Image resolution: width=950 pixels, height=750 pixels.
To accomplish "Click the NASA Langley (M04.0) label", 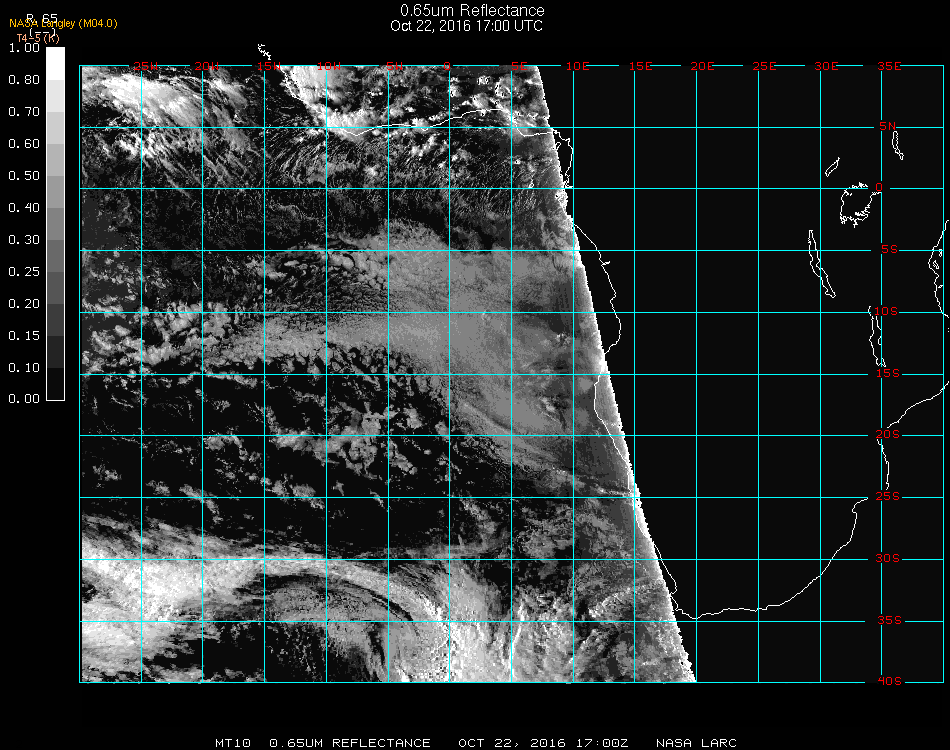I will click(x=63, y=23).
